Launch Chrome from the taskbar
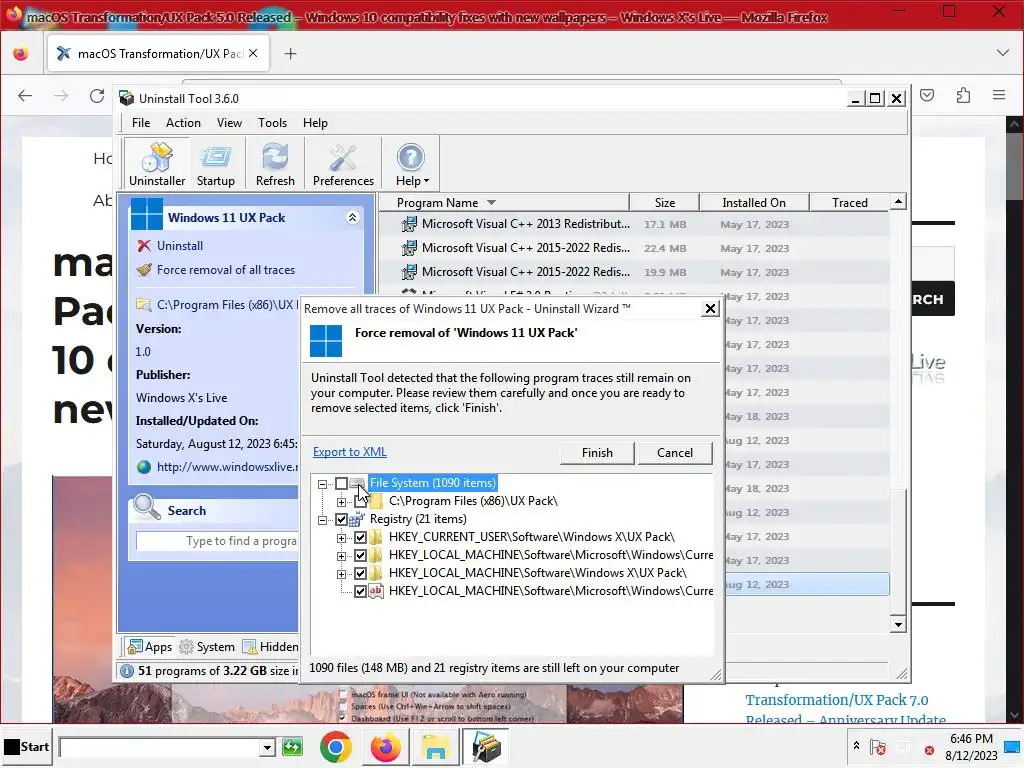This screenshot has height=768, width=1024. click(x=335, y=747)
